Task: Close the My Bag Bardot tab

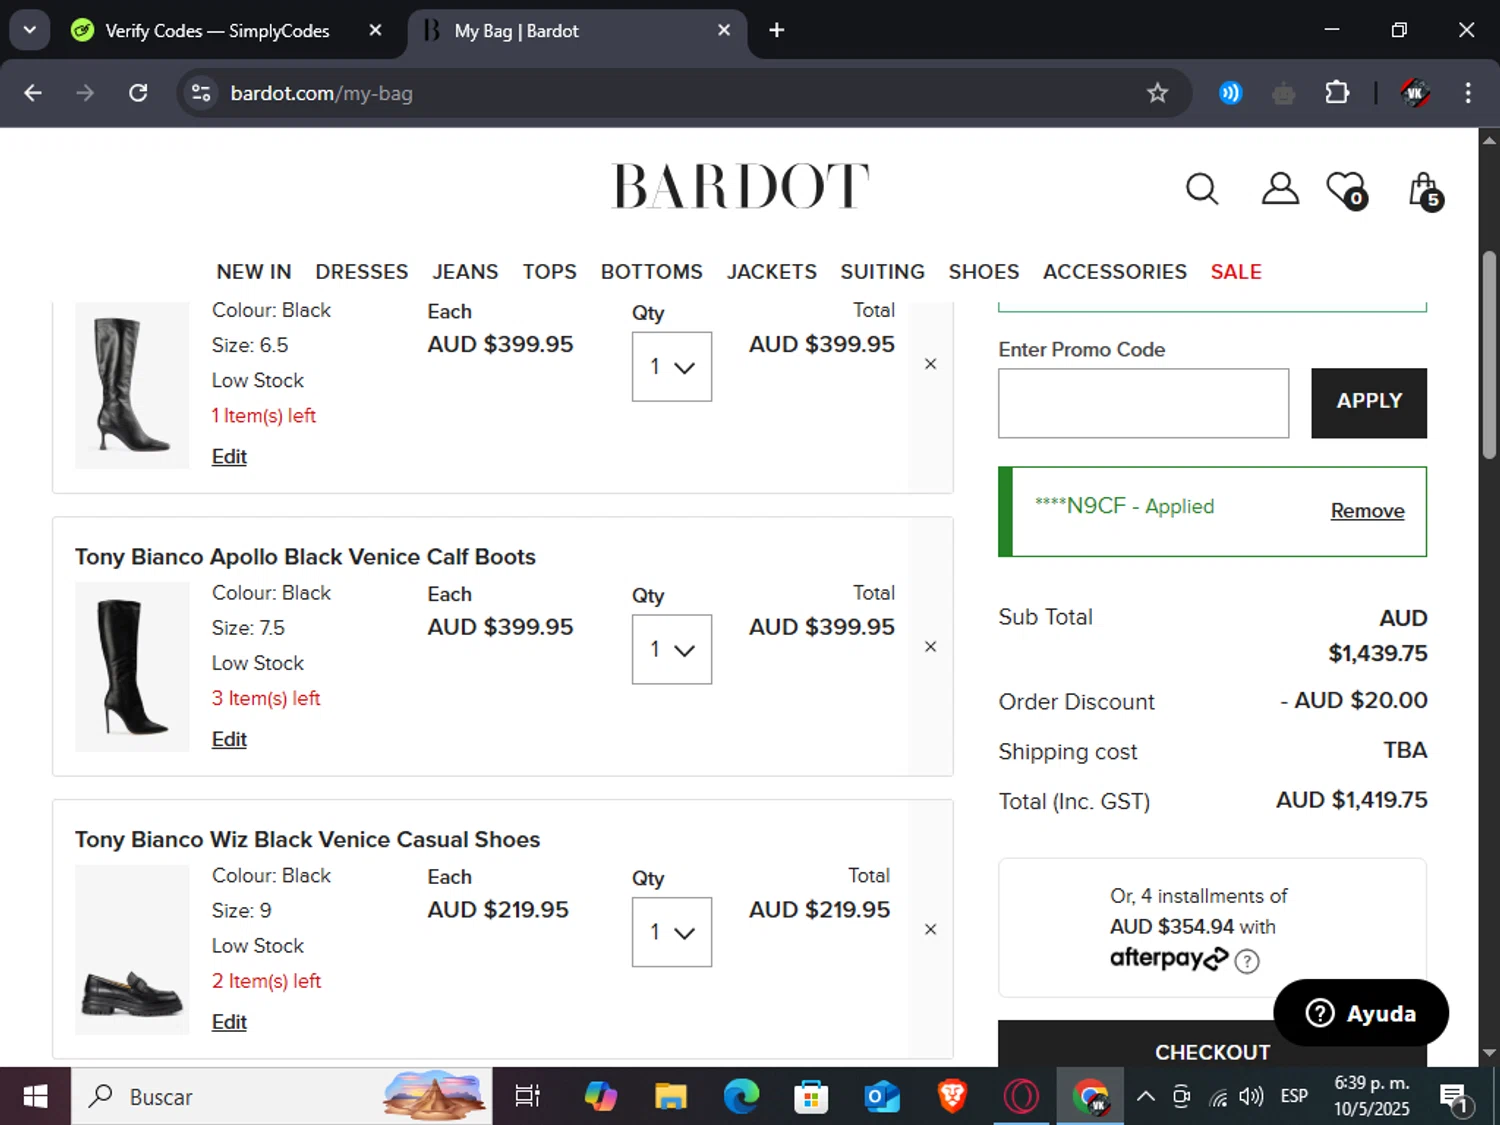Action: 724,30
